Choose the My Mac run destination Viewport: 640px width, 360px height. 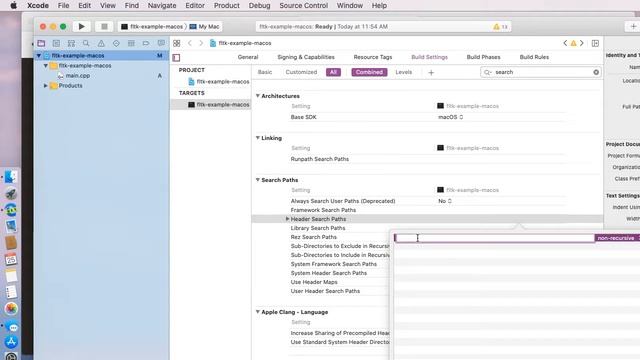(204, 27)
